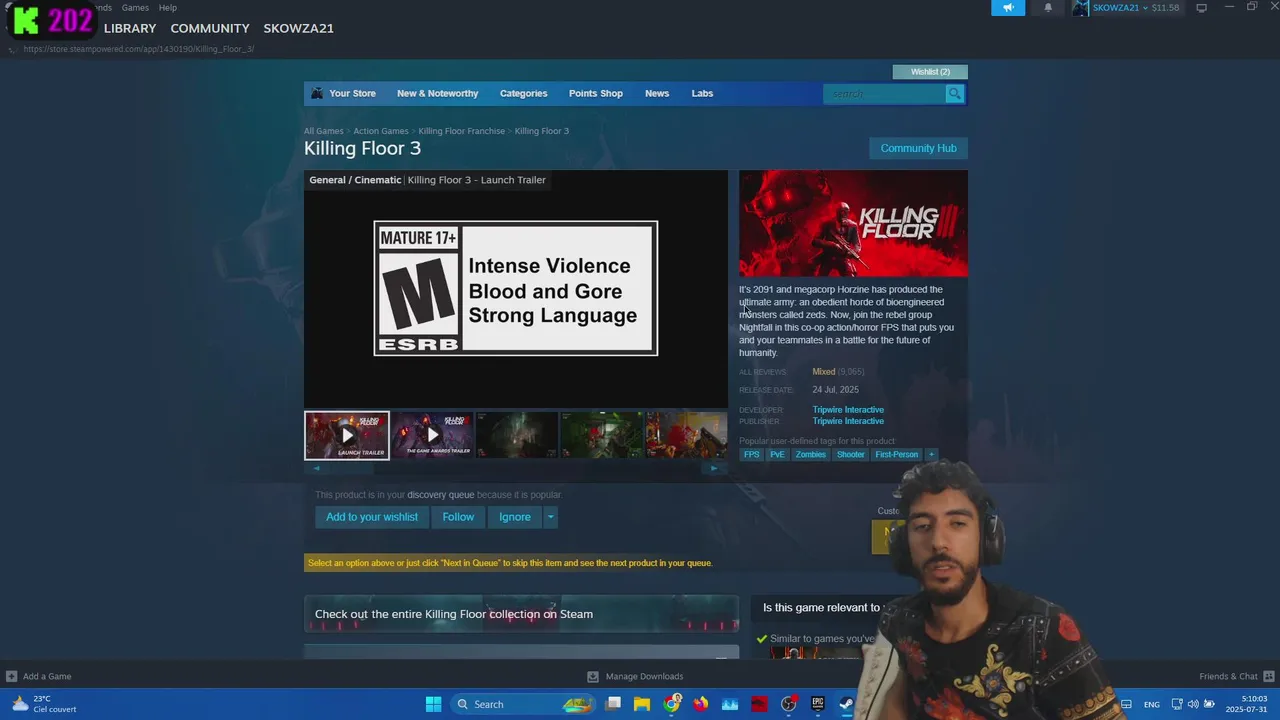Screen dimensions: 1280x720
Task: Click the right arrow of thumbnail strip
Action: [x=714, y=468]
